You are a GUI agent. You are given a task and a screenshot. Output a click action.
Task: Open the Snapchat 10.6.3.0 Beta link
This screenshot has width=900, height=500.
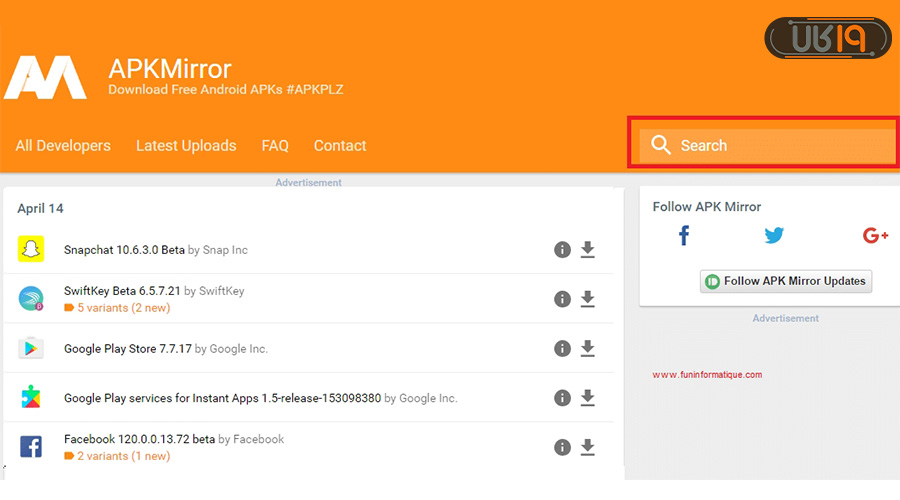(x=124, y=250)
